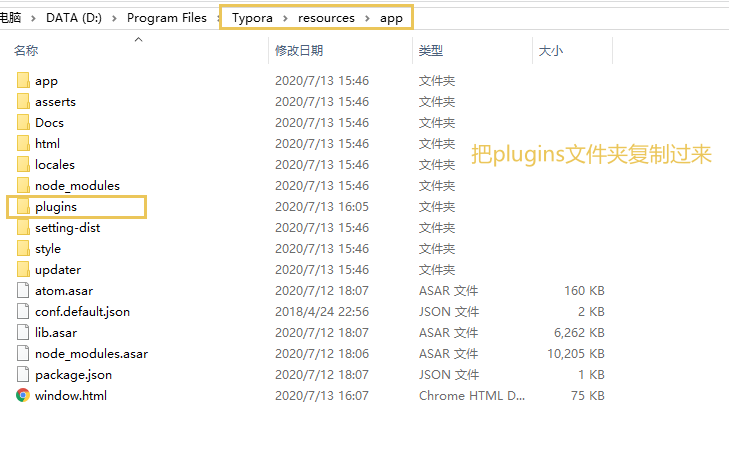Viewport: 729px width, 453px height.
Task: Select the conf.default.json file name
Action: (x=82, y=312)
